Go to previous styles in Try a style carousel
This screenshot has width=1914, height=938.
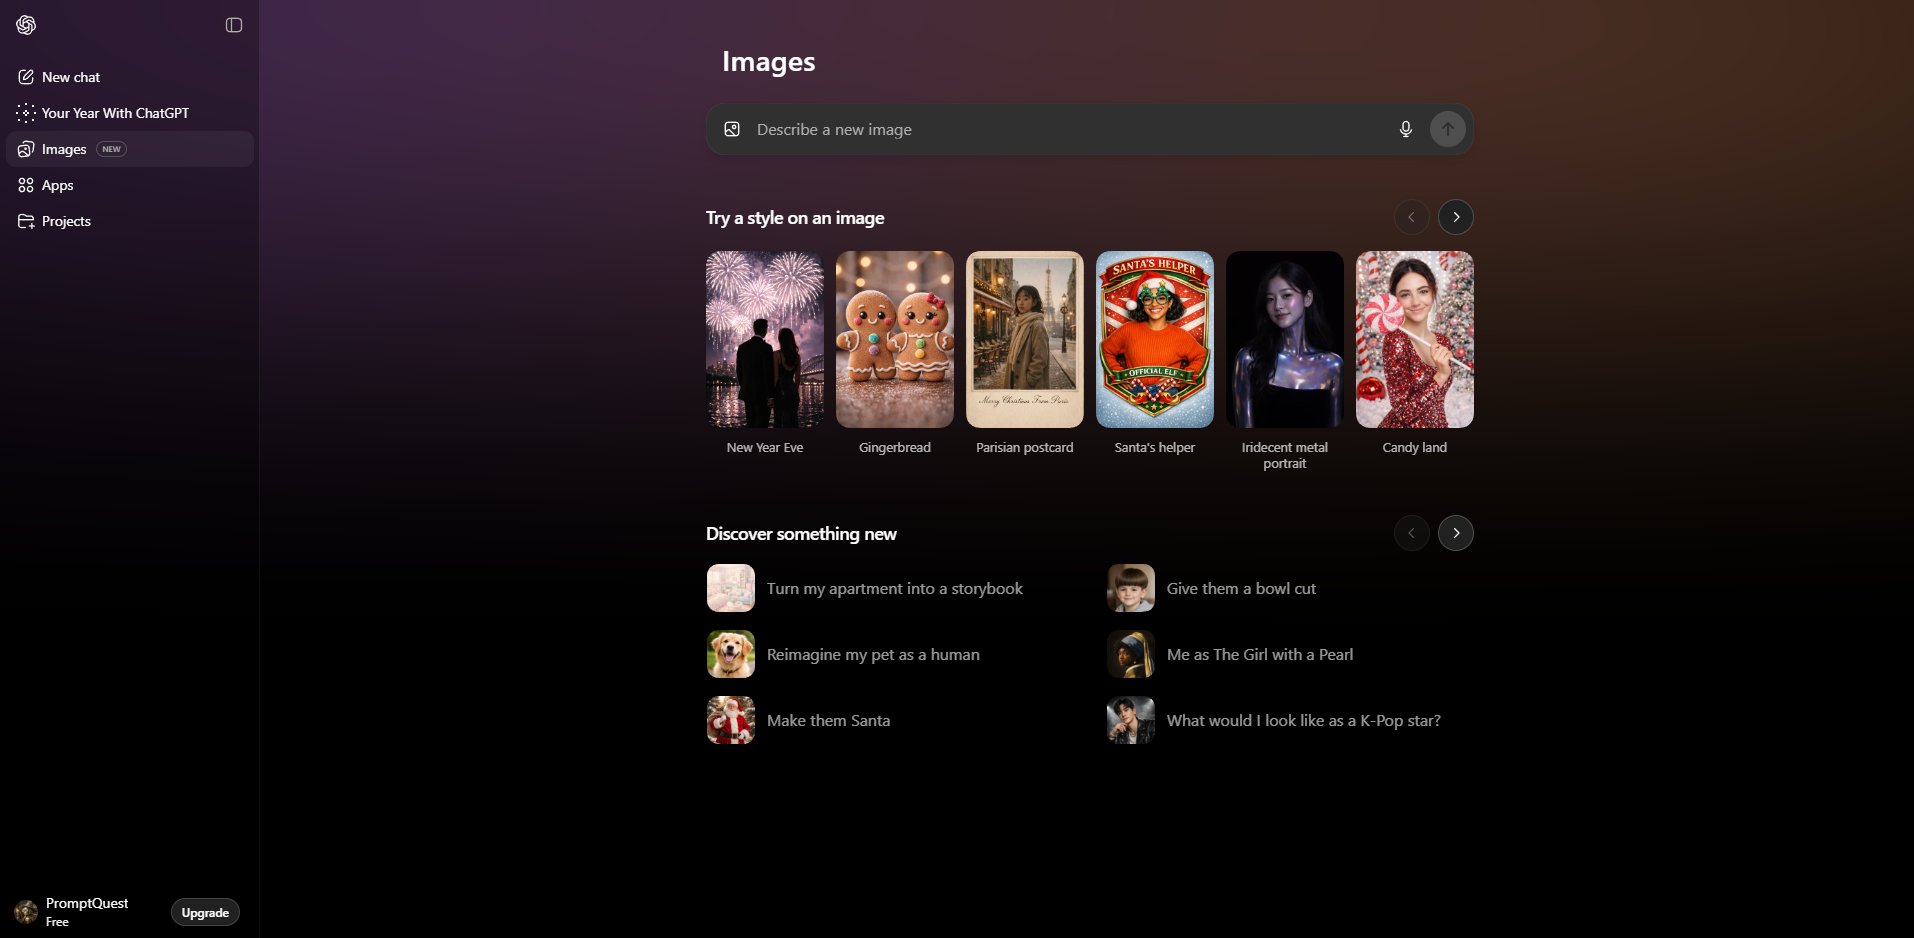pos(1411,217)
